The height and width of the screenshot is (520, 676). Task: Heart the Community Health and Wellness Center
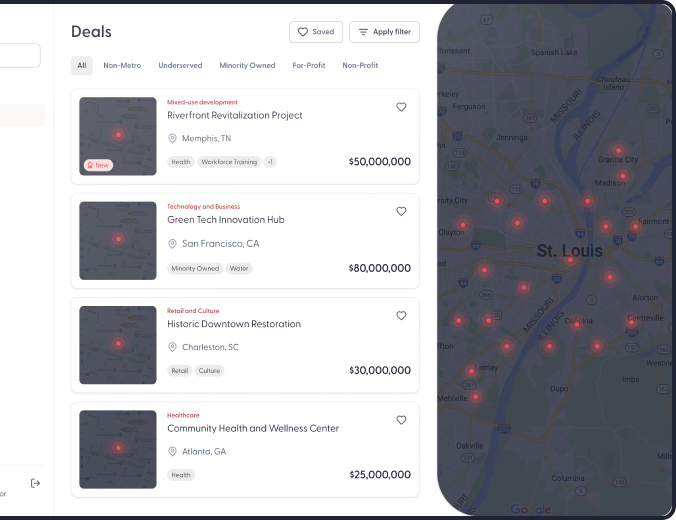coord(401,420)
